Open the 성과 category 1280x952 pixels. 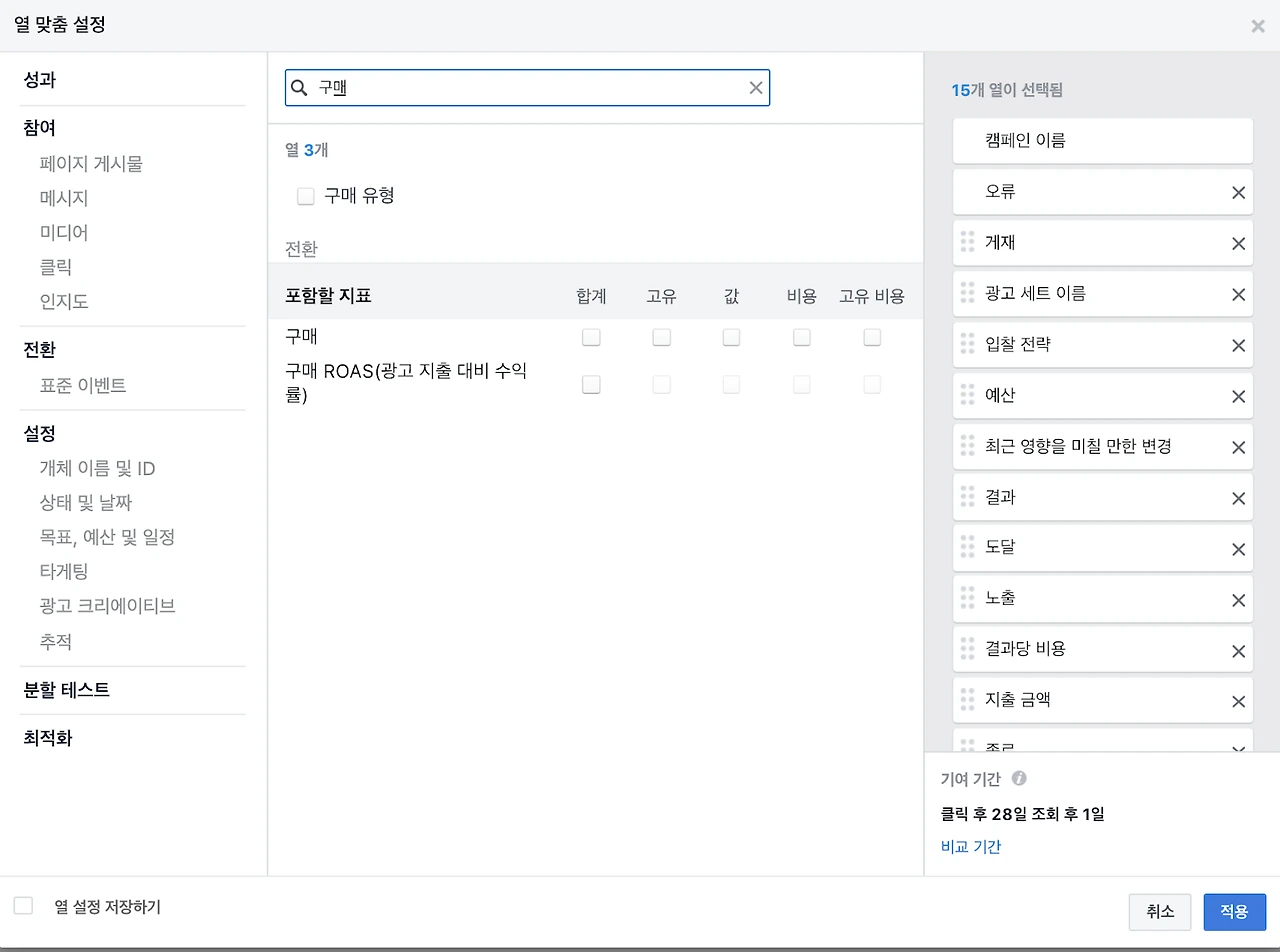click(x=40, y=81)
